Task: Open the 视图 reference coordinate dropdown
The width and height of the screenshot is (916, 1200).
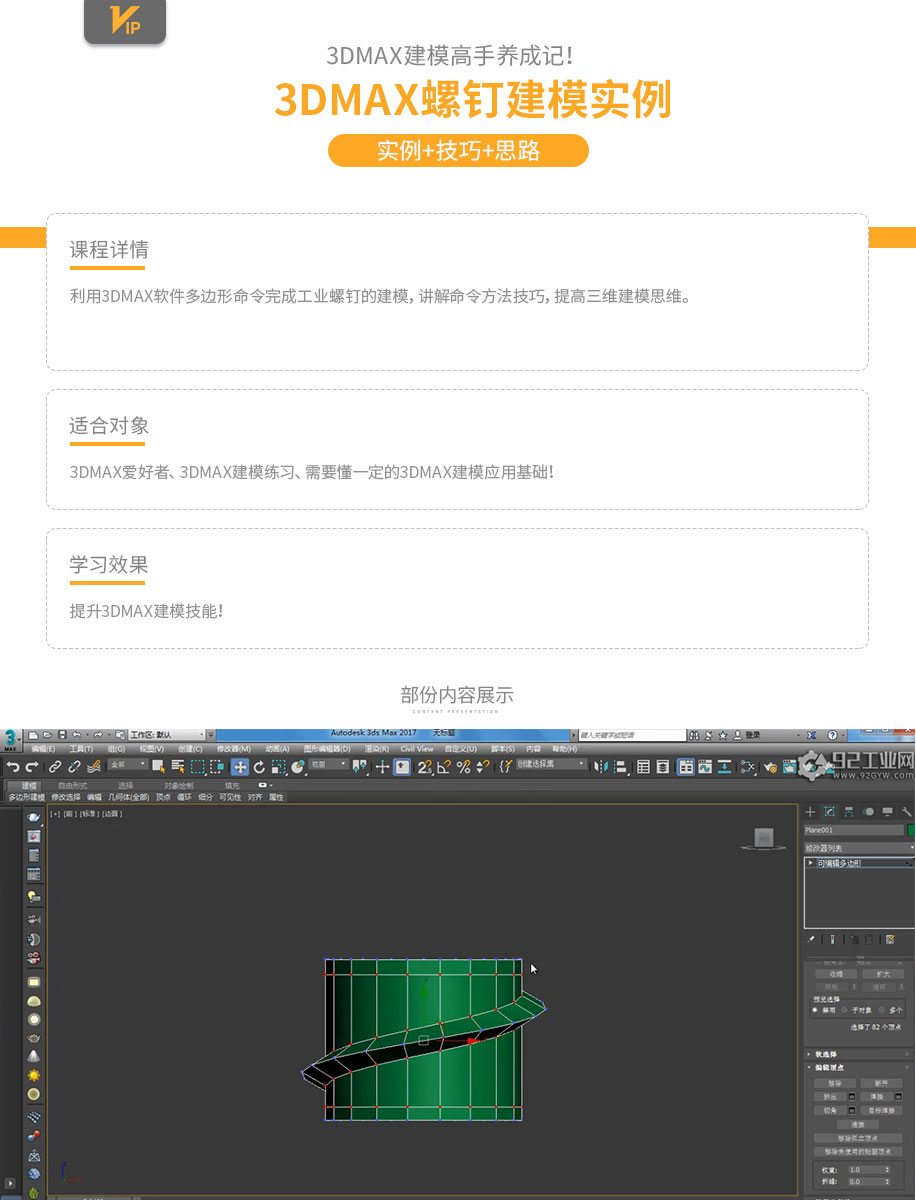Action: click(x=328, y=764)
